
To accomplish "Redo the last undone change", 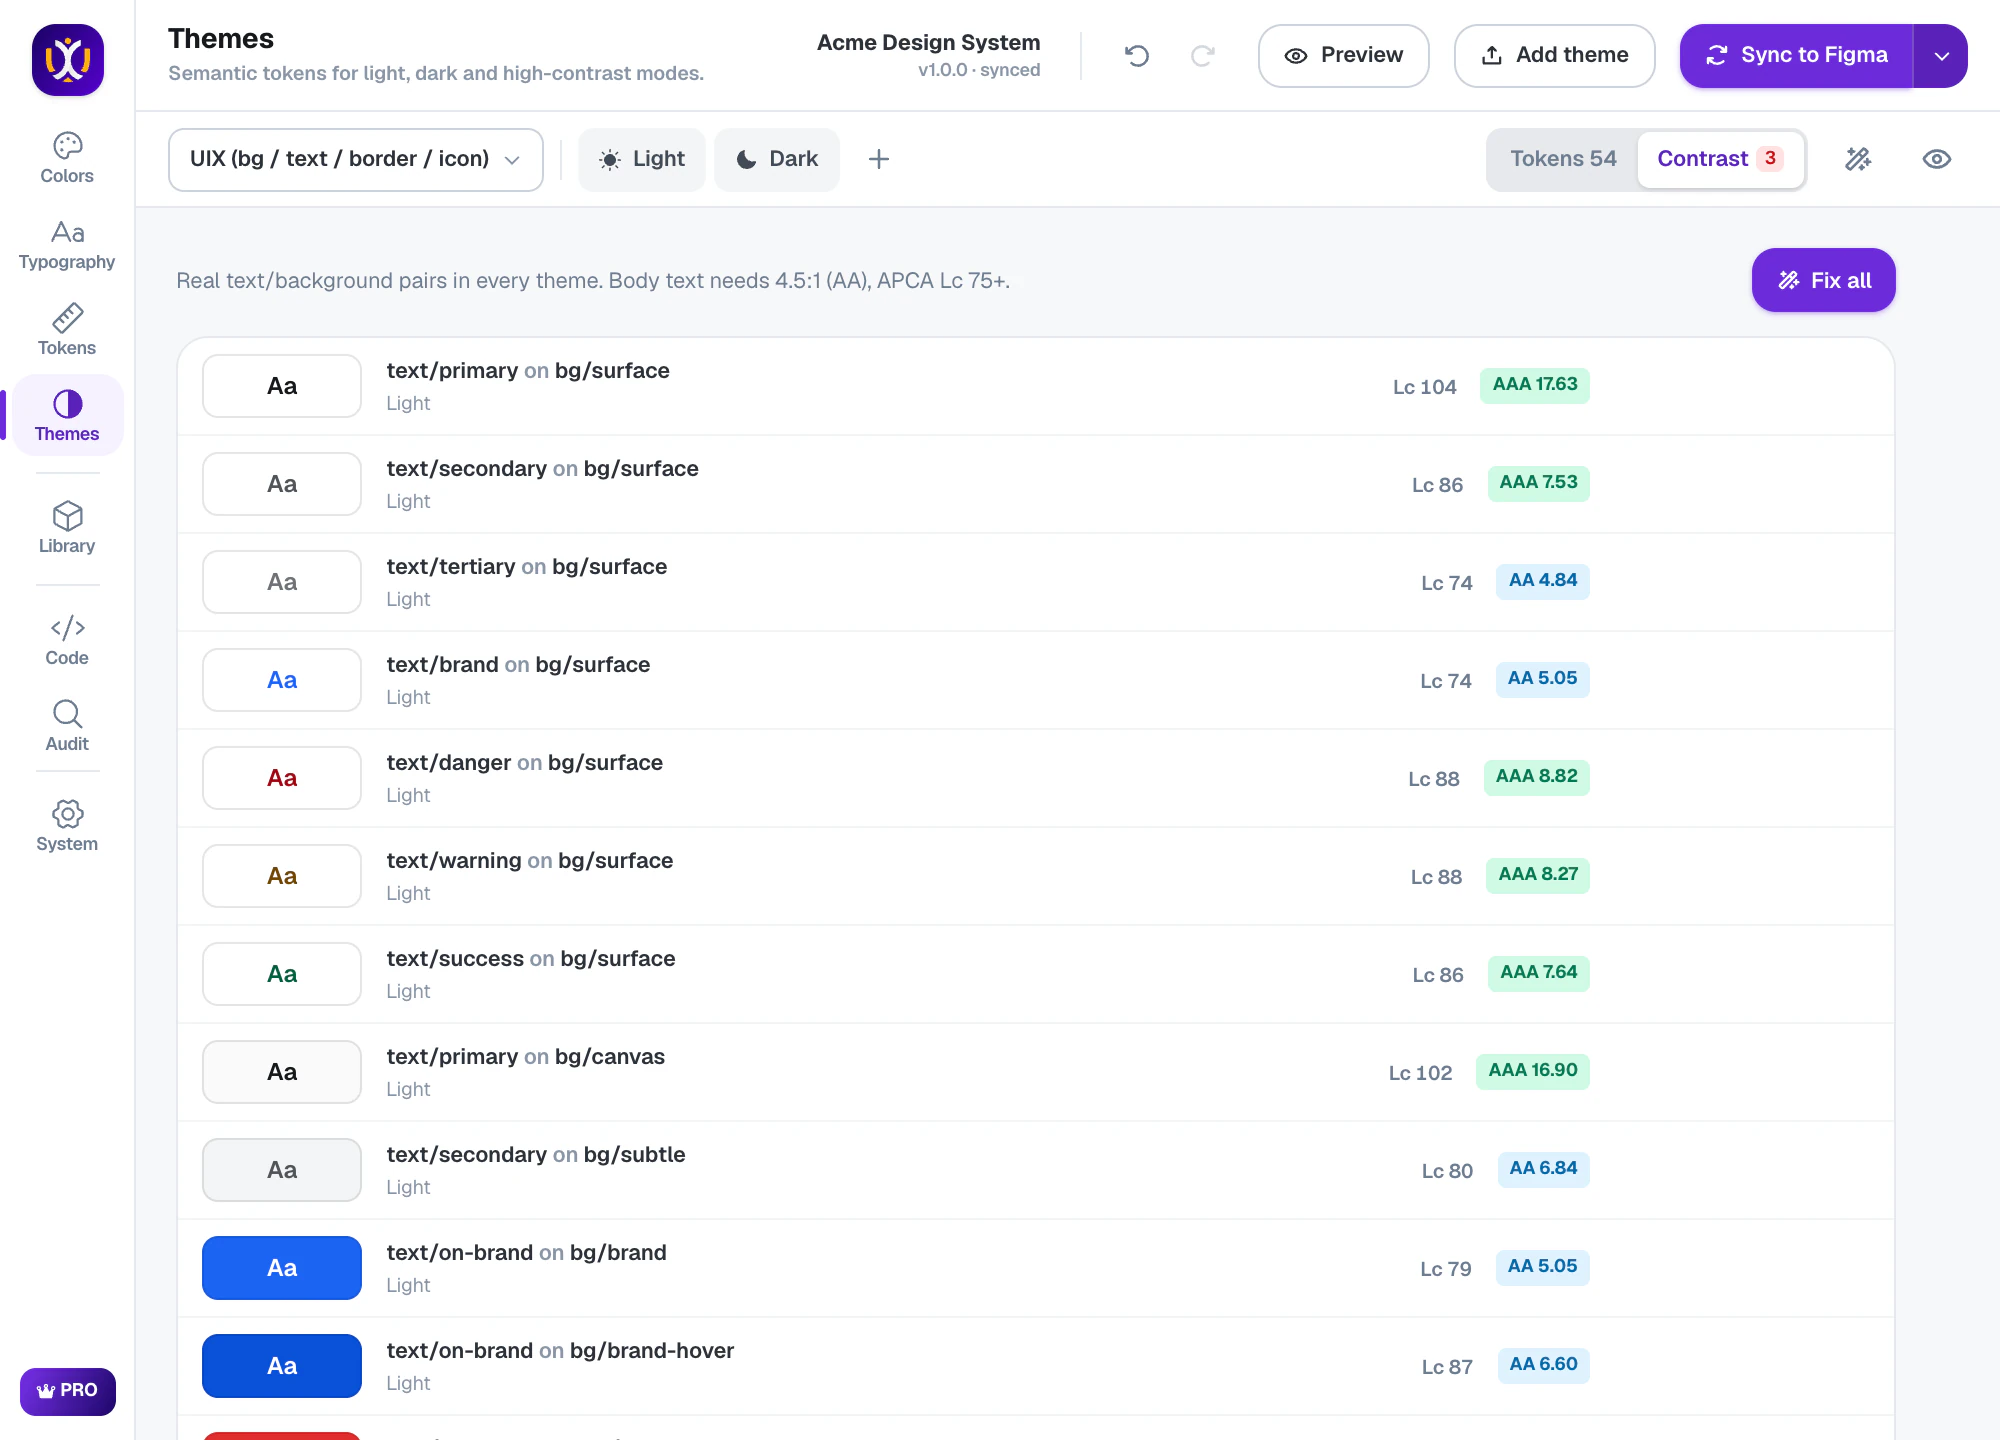I will (1203, 56).
